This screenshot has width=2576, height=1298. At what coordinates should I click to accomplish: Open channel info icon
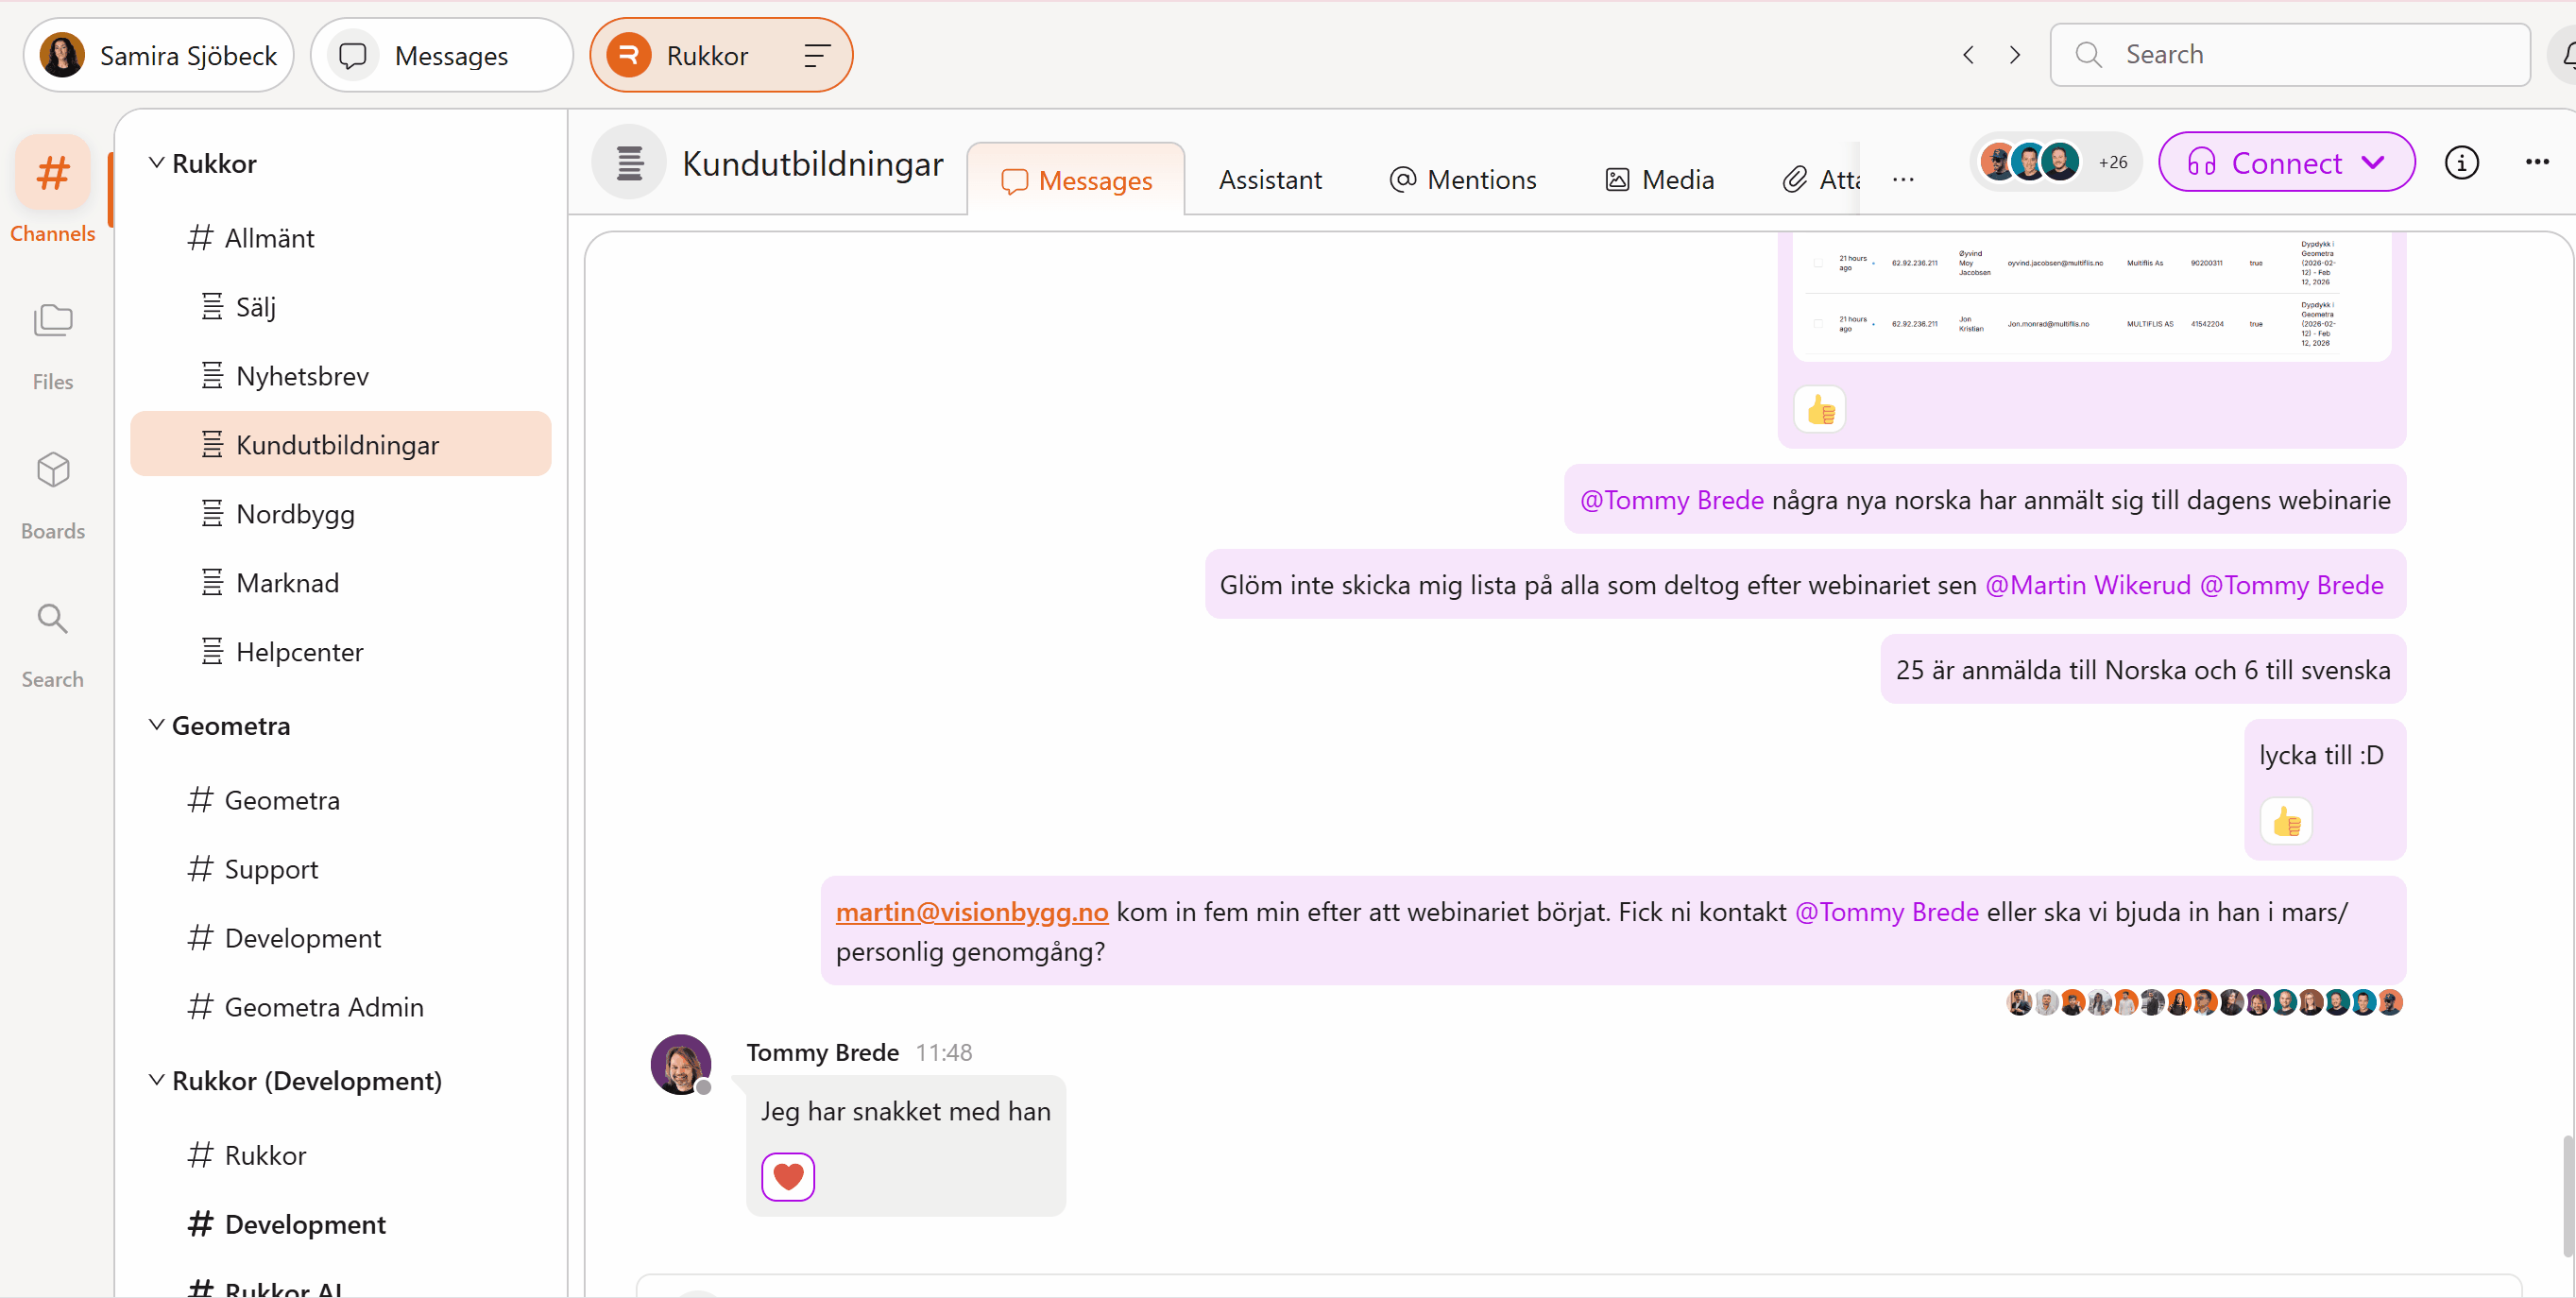(x=2461, y=162)
